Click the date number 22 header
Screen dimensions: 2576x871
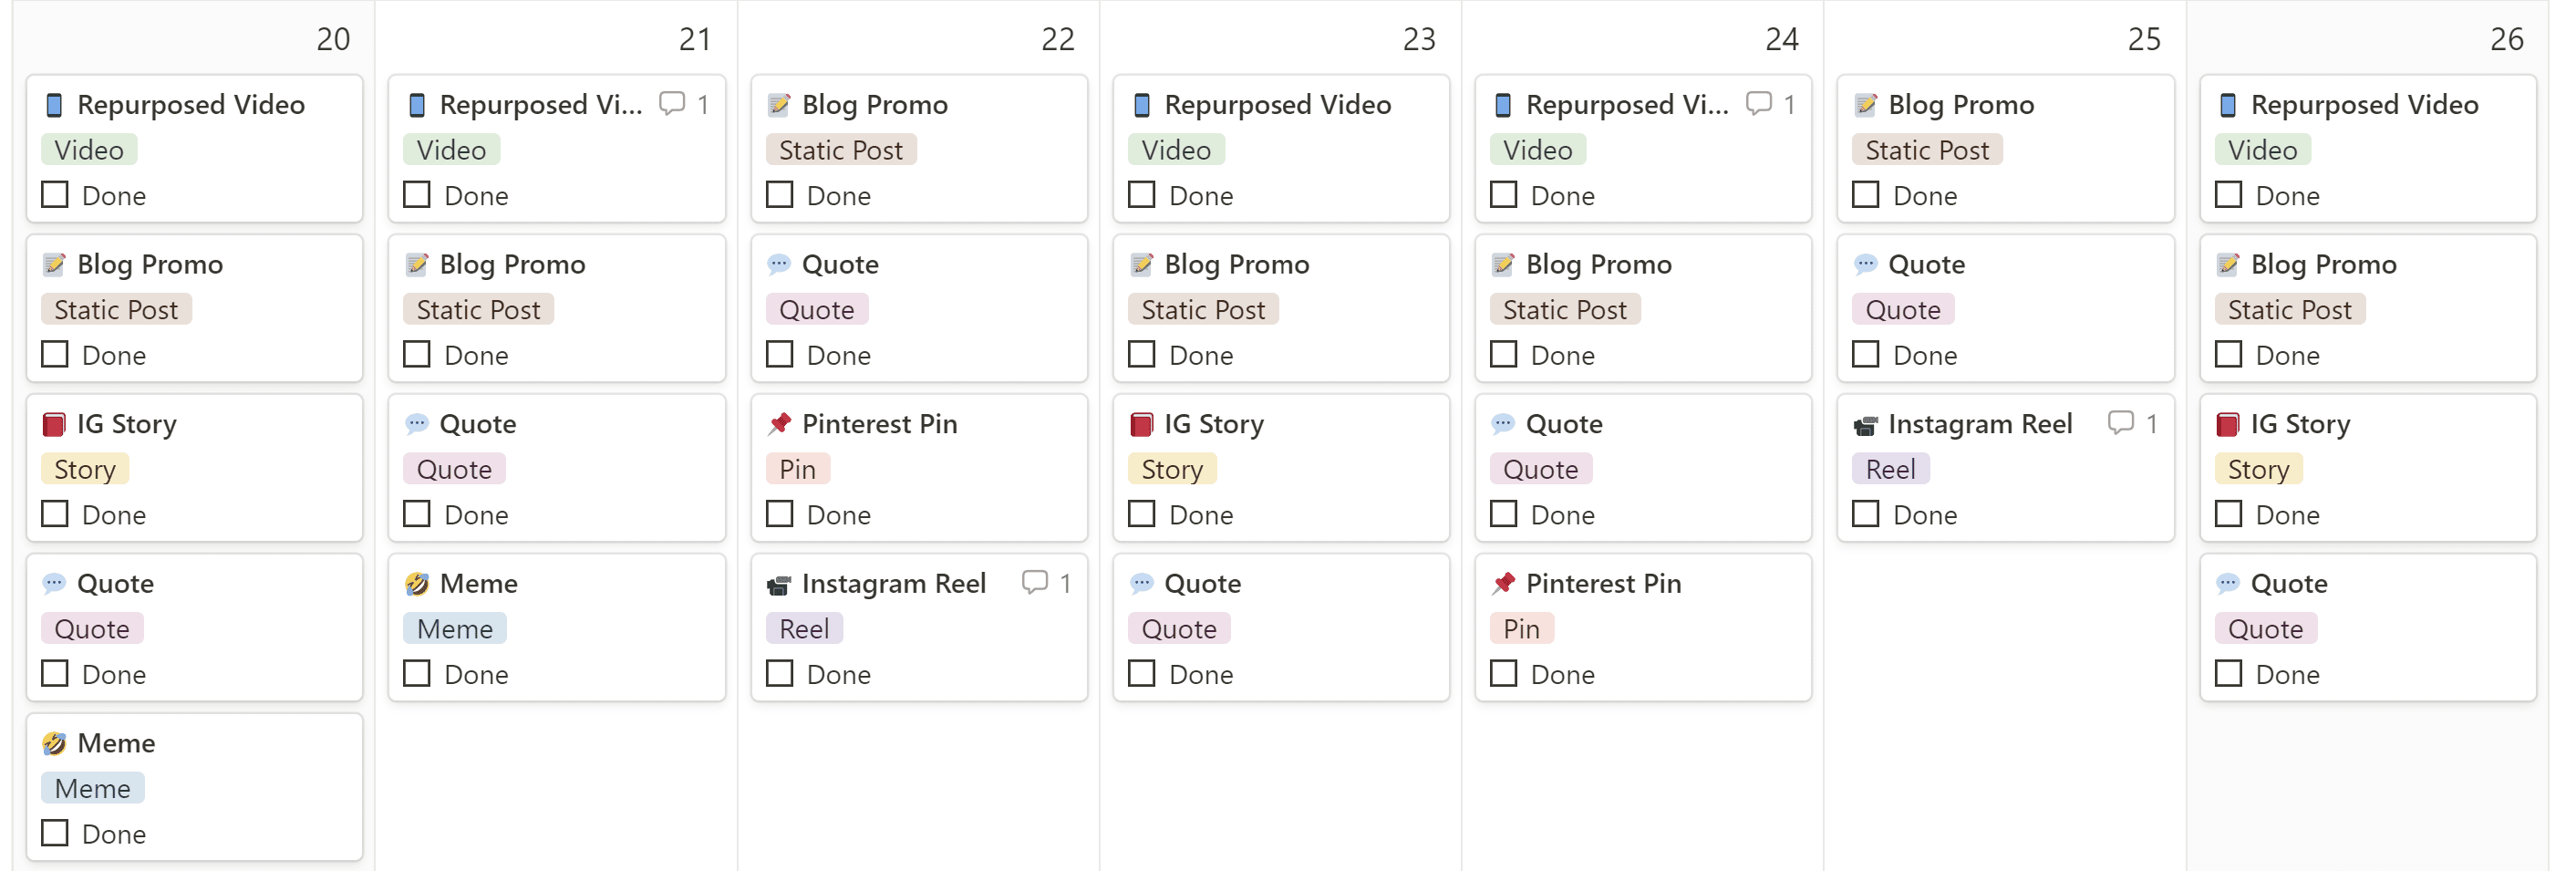(1057, 39)
